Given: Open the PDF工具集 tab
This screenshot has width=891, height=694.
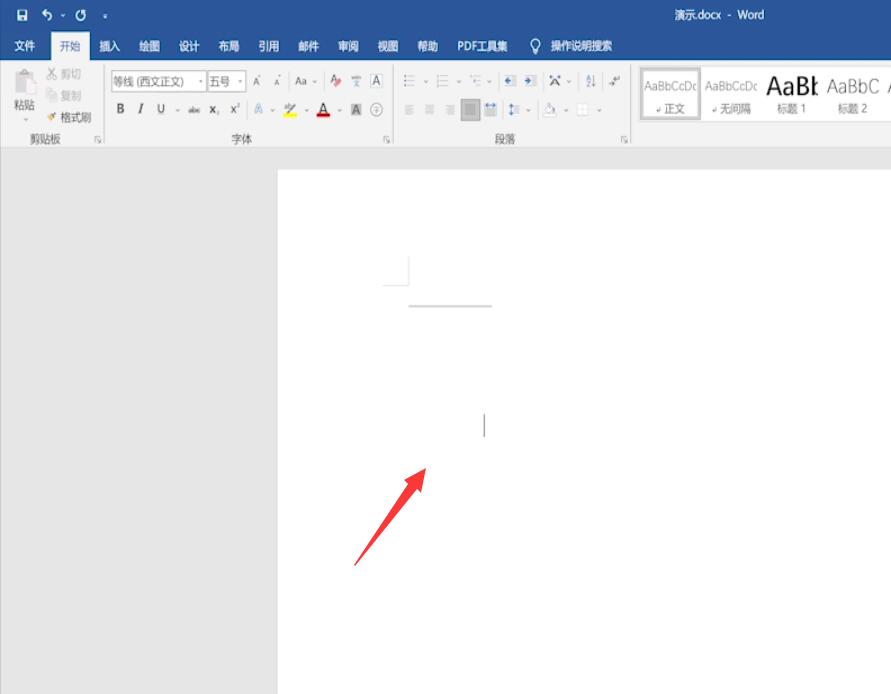Looking at the screenshot, I should pyautogui.click(x=482, y=46).
